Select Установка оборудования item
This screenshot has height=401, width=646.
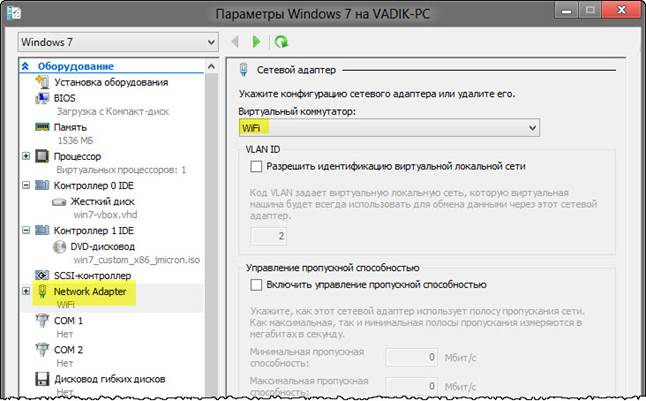pyautogui.click(x=111, y=82)
